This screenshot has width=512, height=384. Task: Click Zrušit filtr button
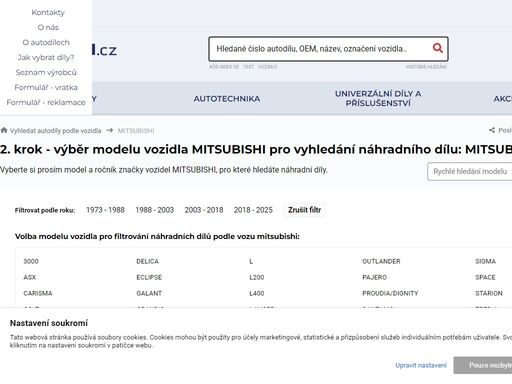(304, 210)
